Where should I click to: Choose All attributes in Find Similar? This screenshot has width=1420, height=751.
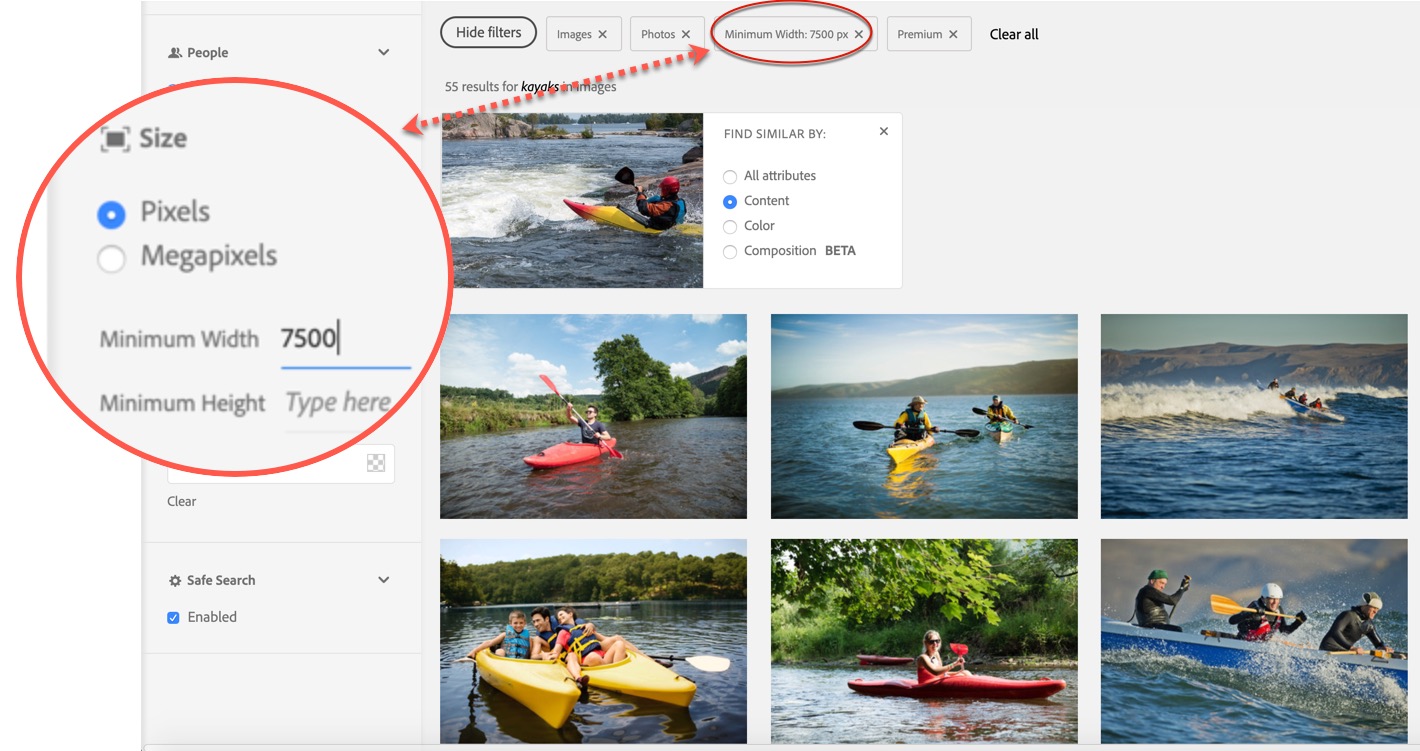730,177
